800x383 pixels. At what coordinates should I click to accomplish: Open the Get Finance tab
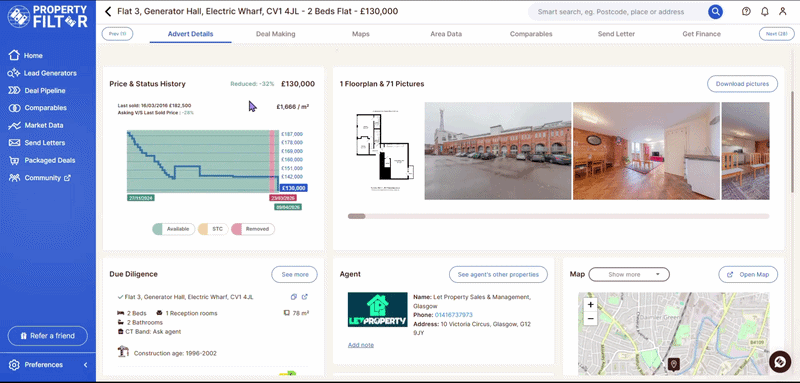(702, 34)
